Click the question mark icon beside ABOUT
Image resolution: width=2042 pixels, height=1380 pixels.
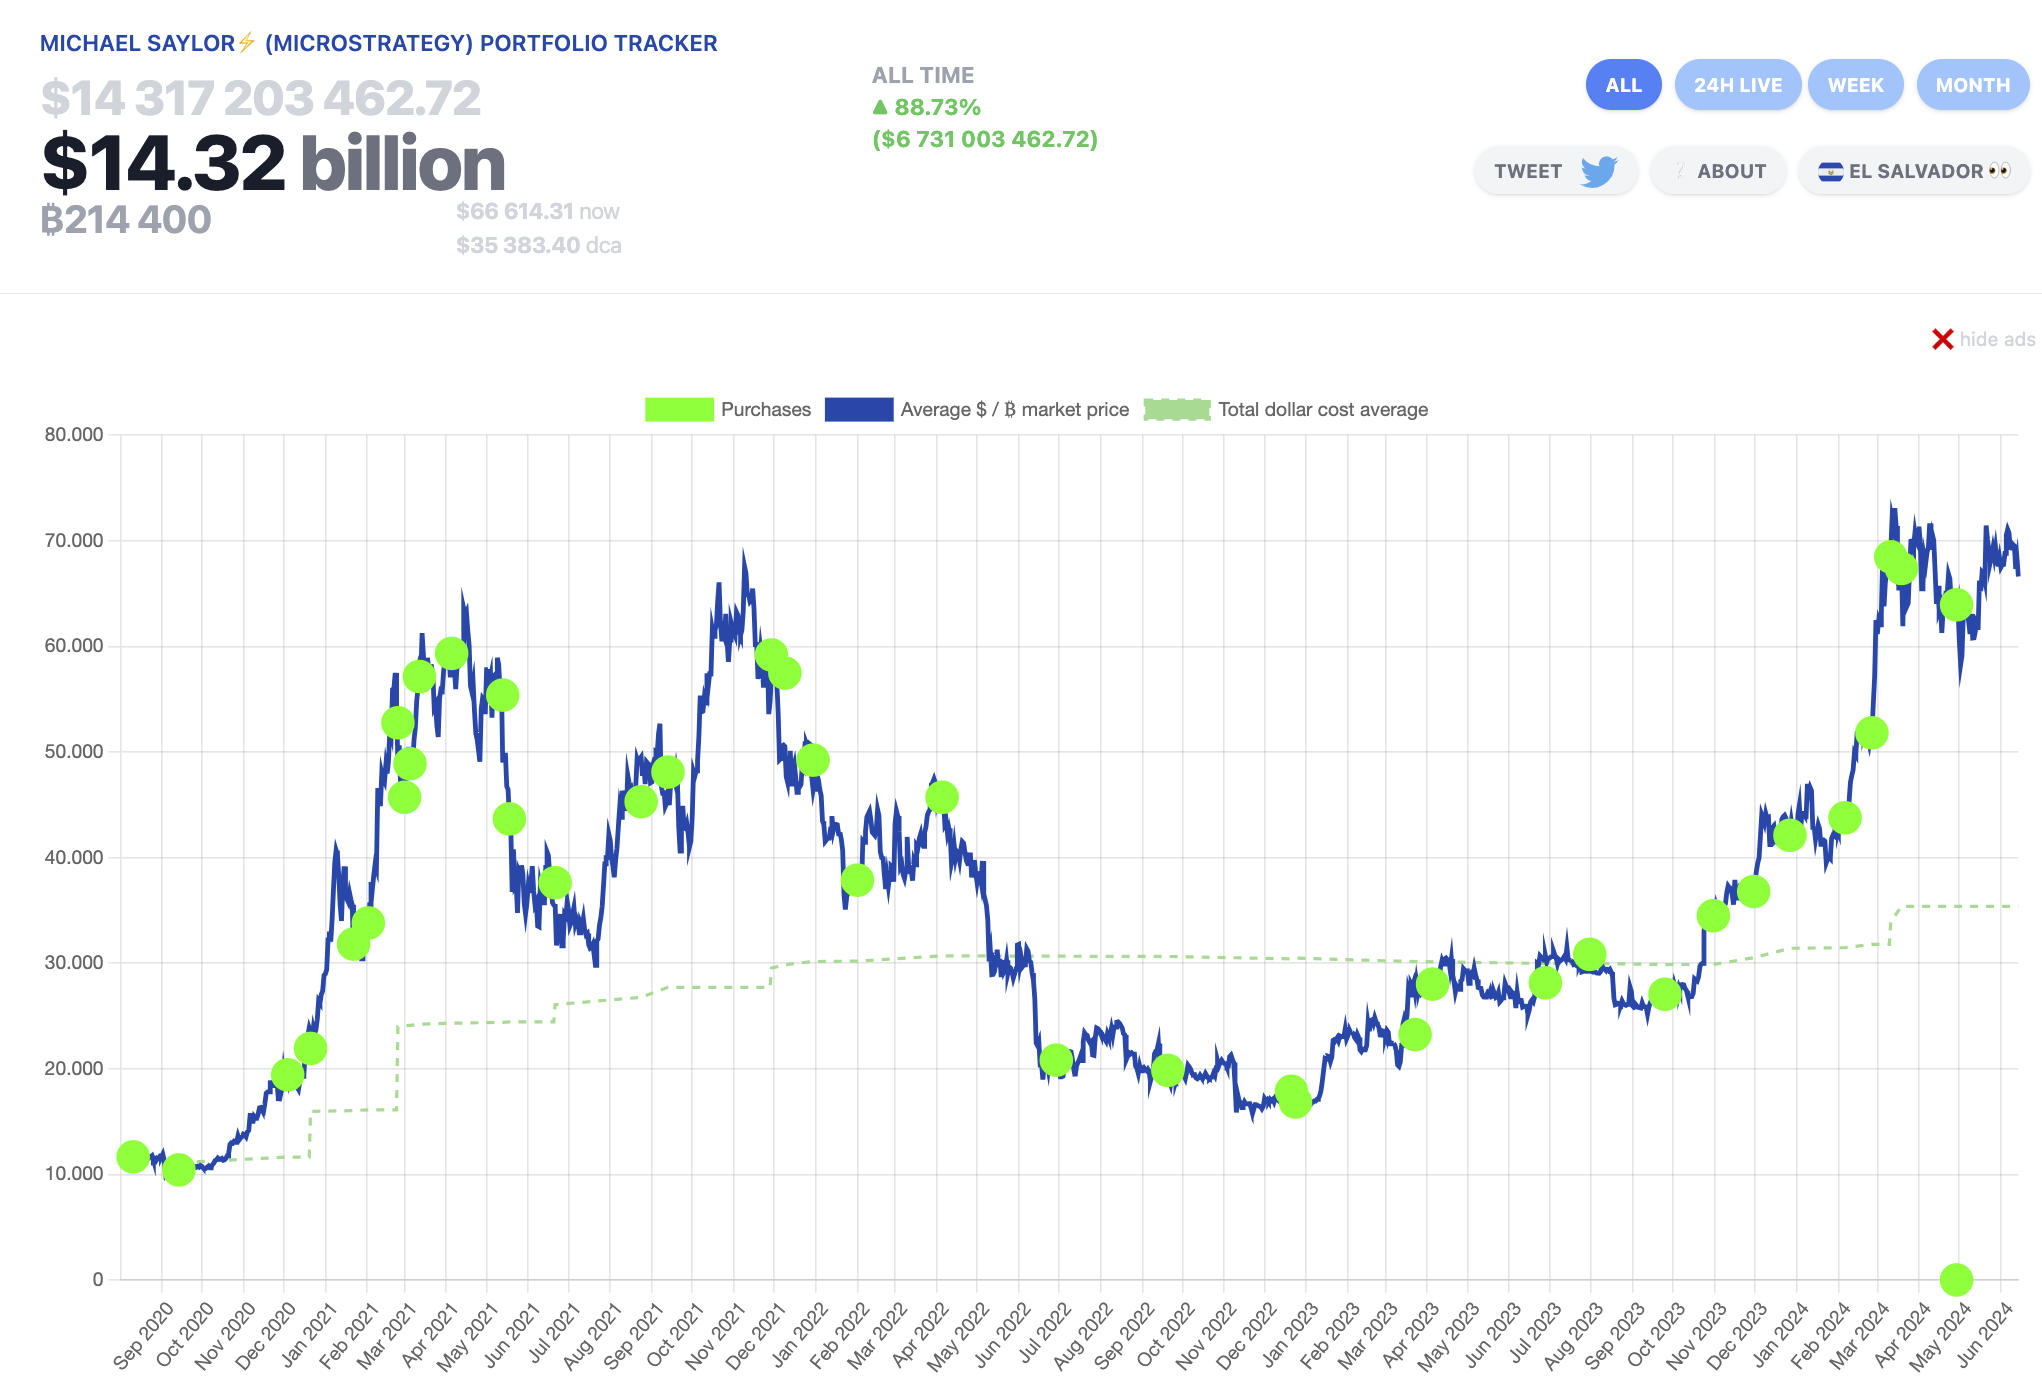click(x=1681, y=171)
